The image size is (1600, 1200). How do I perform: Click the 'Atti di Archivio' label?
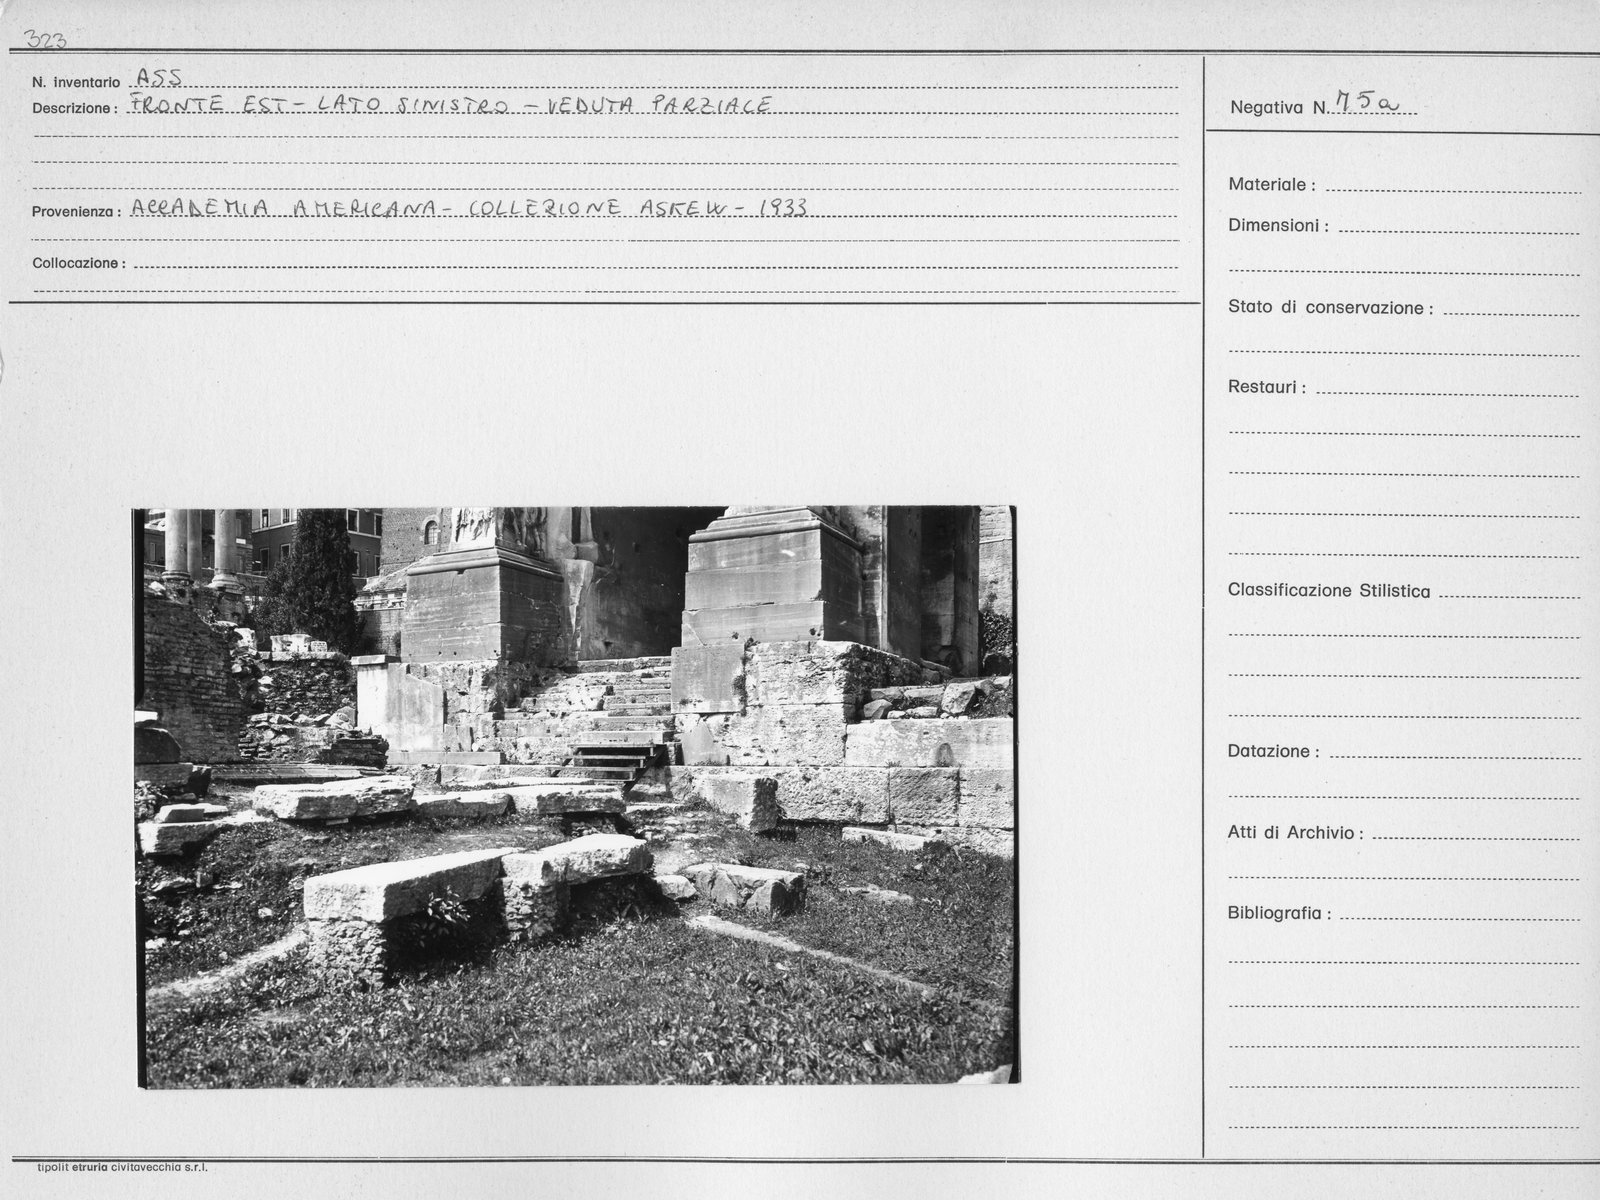(1295, 833)
